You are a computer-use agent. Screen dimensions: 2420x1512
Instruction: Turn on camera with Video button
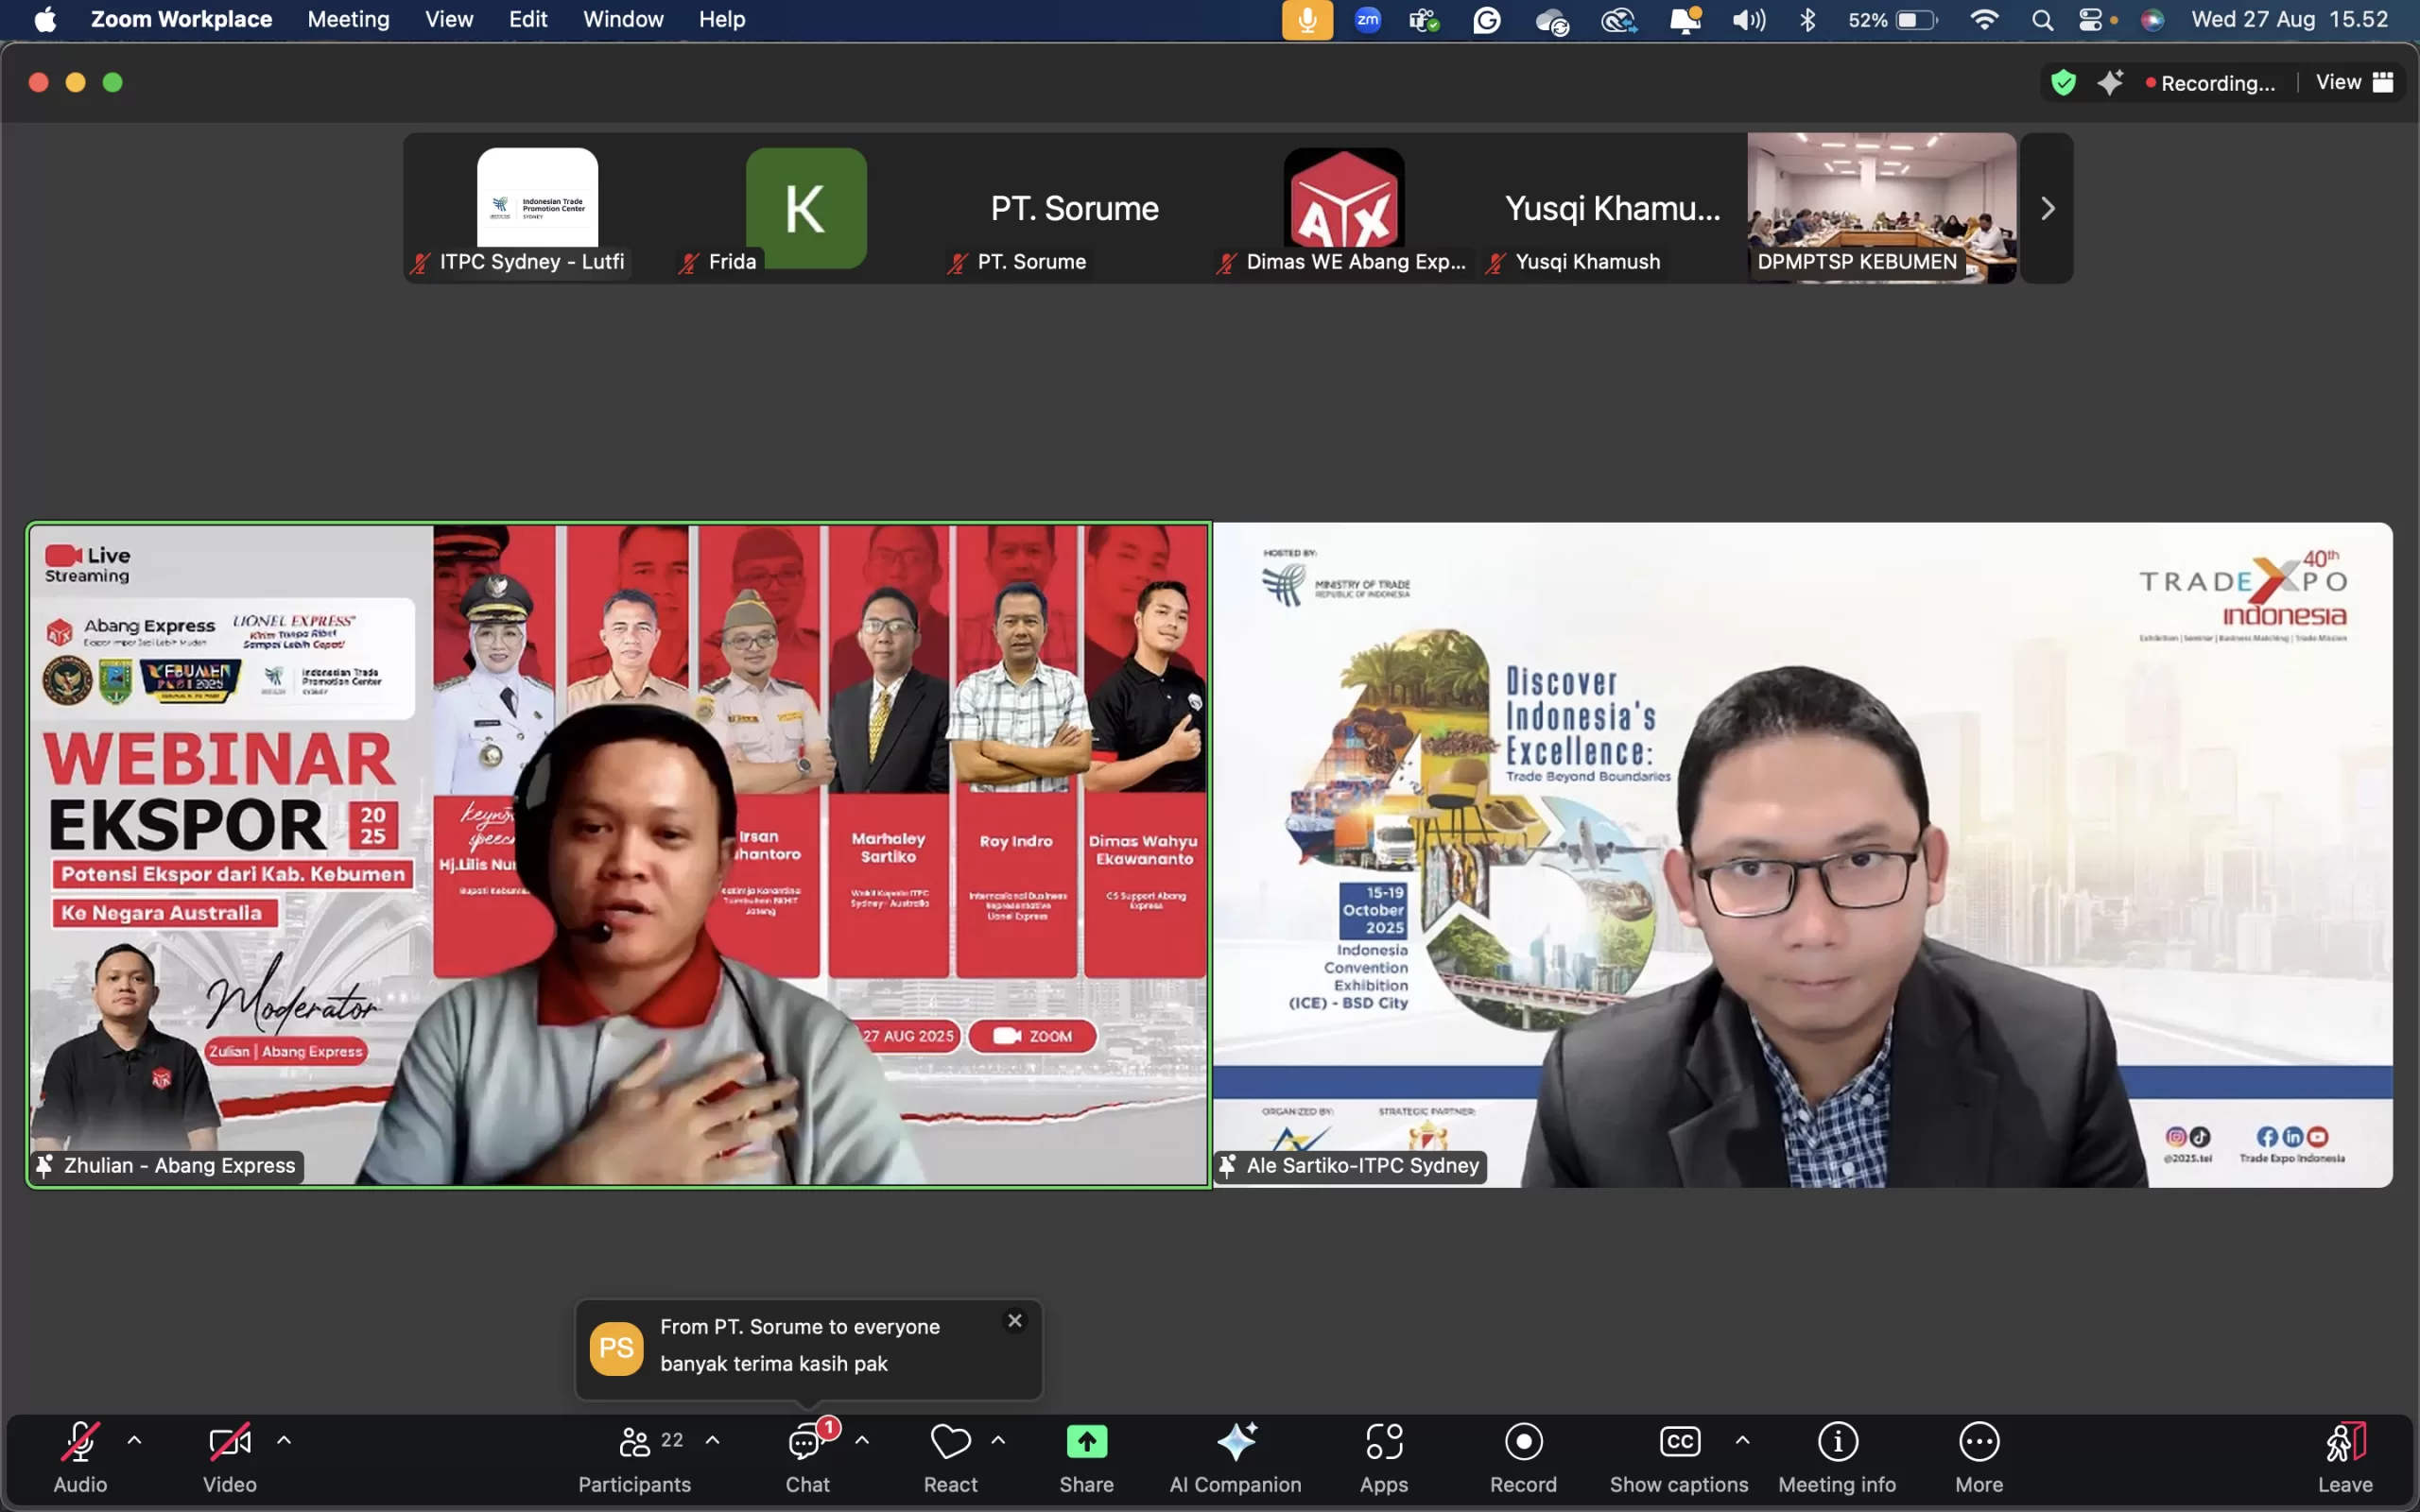coord(229,1442)
